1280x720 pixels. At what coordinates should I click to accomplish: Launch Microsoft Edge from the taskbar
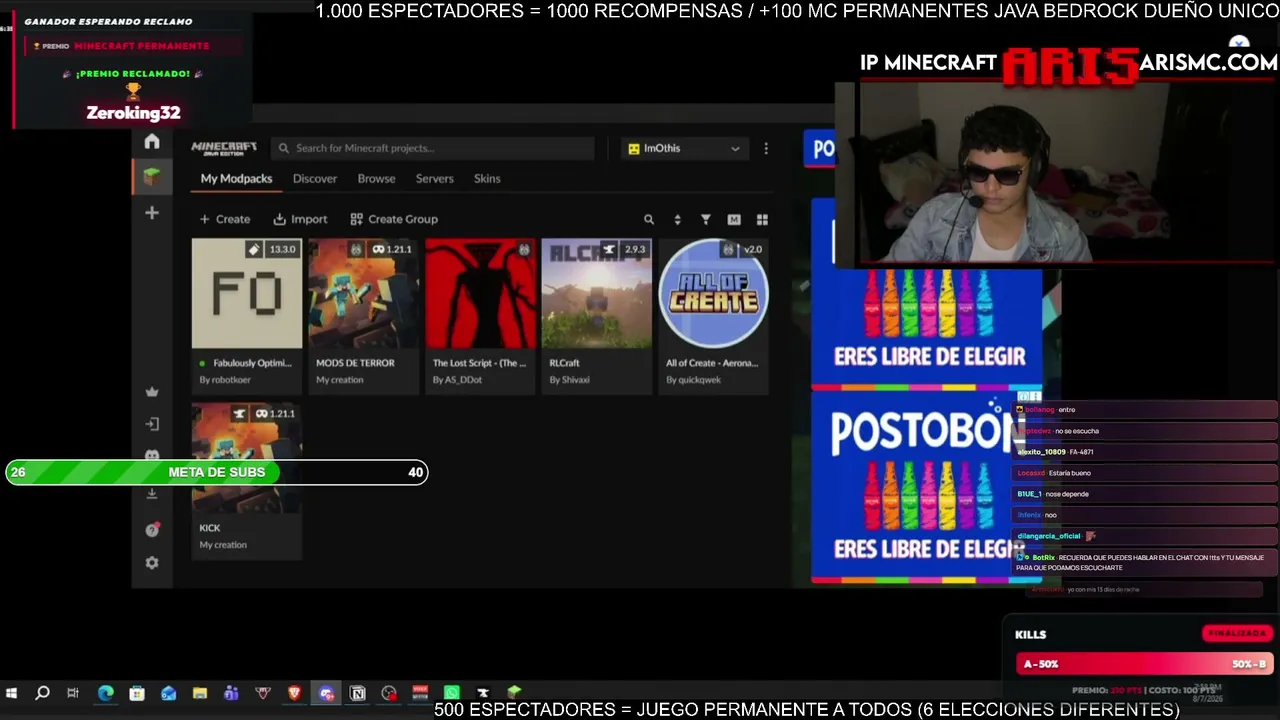[x=105, y=693]
